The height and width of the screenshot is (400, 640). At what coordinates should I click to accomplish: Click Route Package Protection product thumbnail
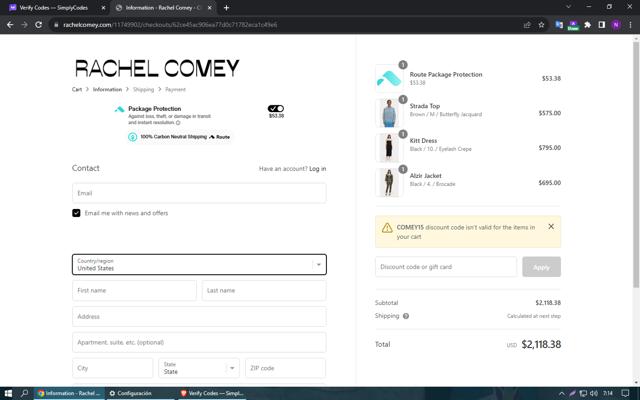coord(389,78)
